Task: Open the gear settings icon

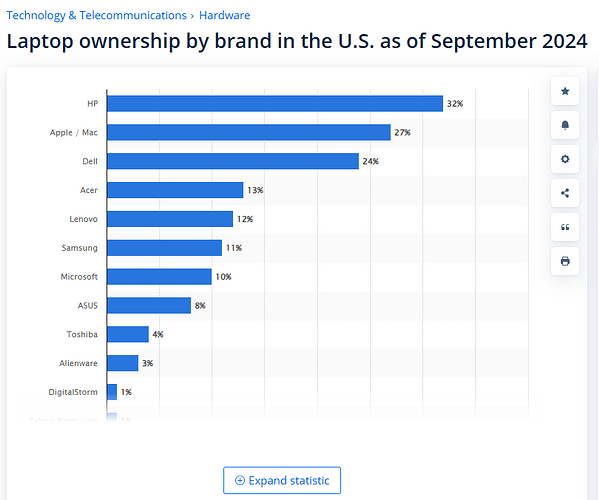Action: 565,159
